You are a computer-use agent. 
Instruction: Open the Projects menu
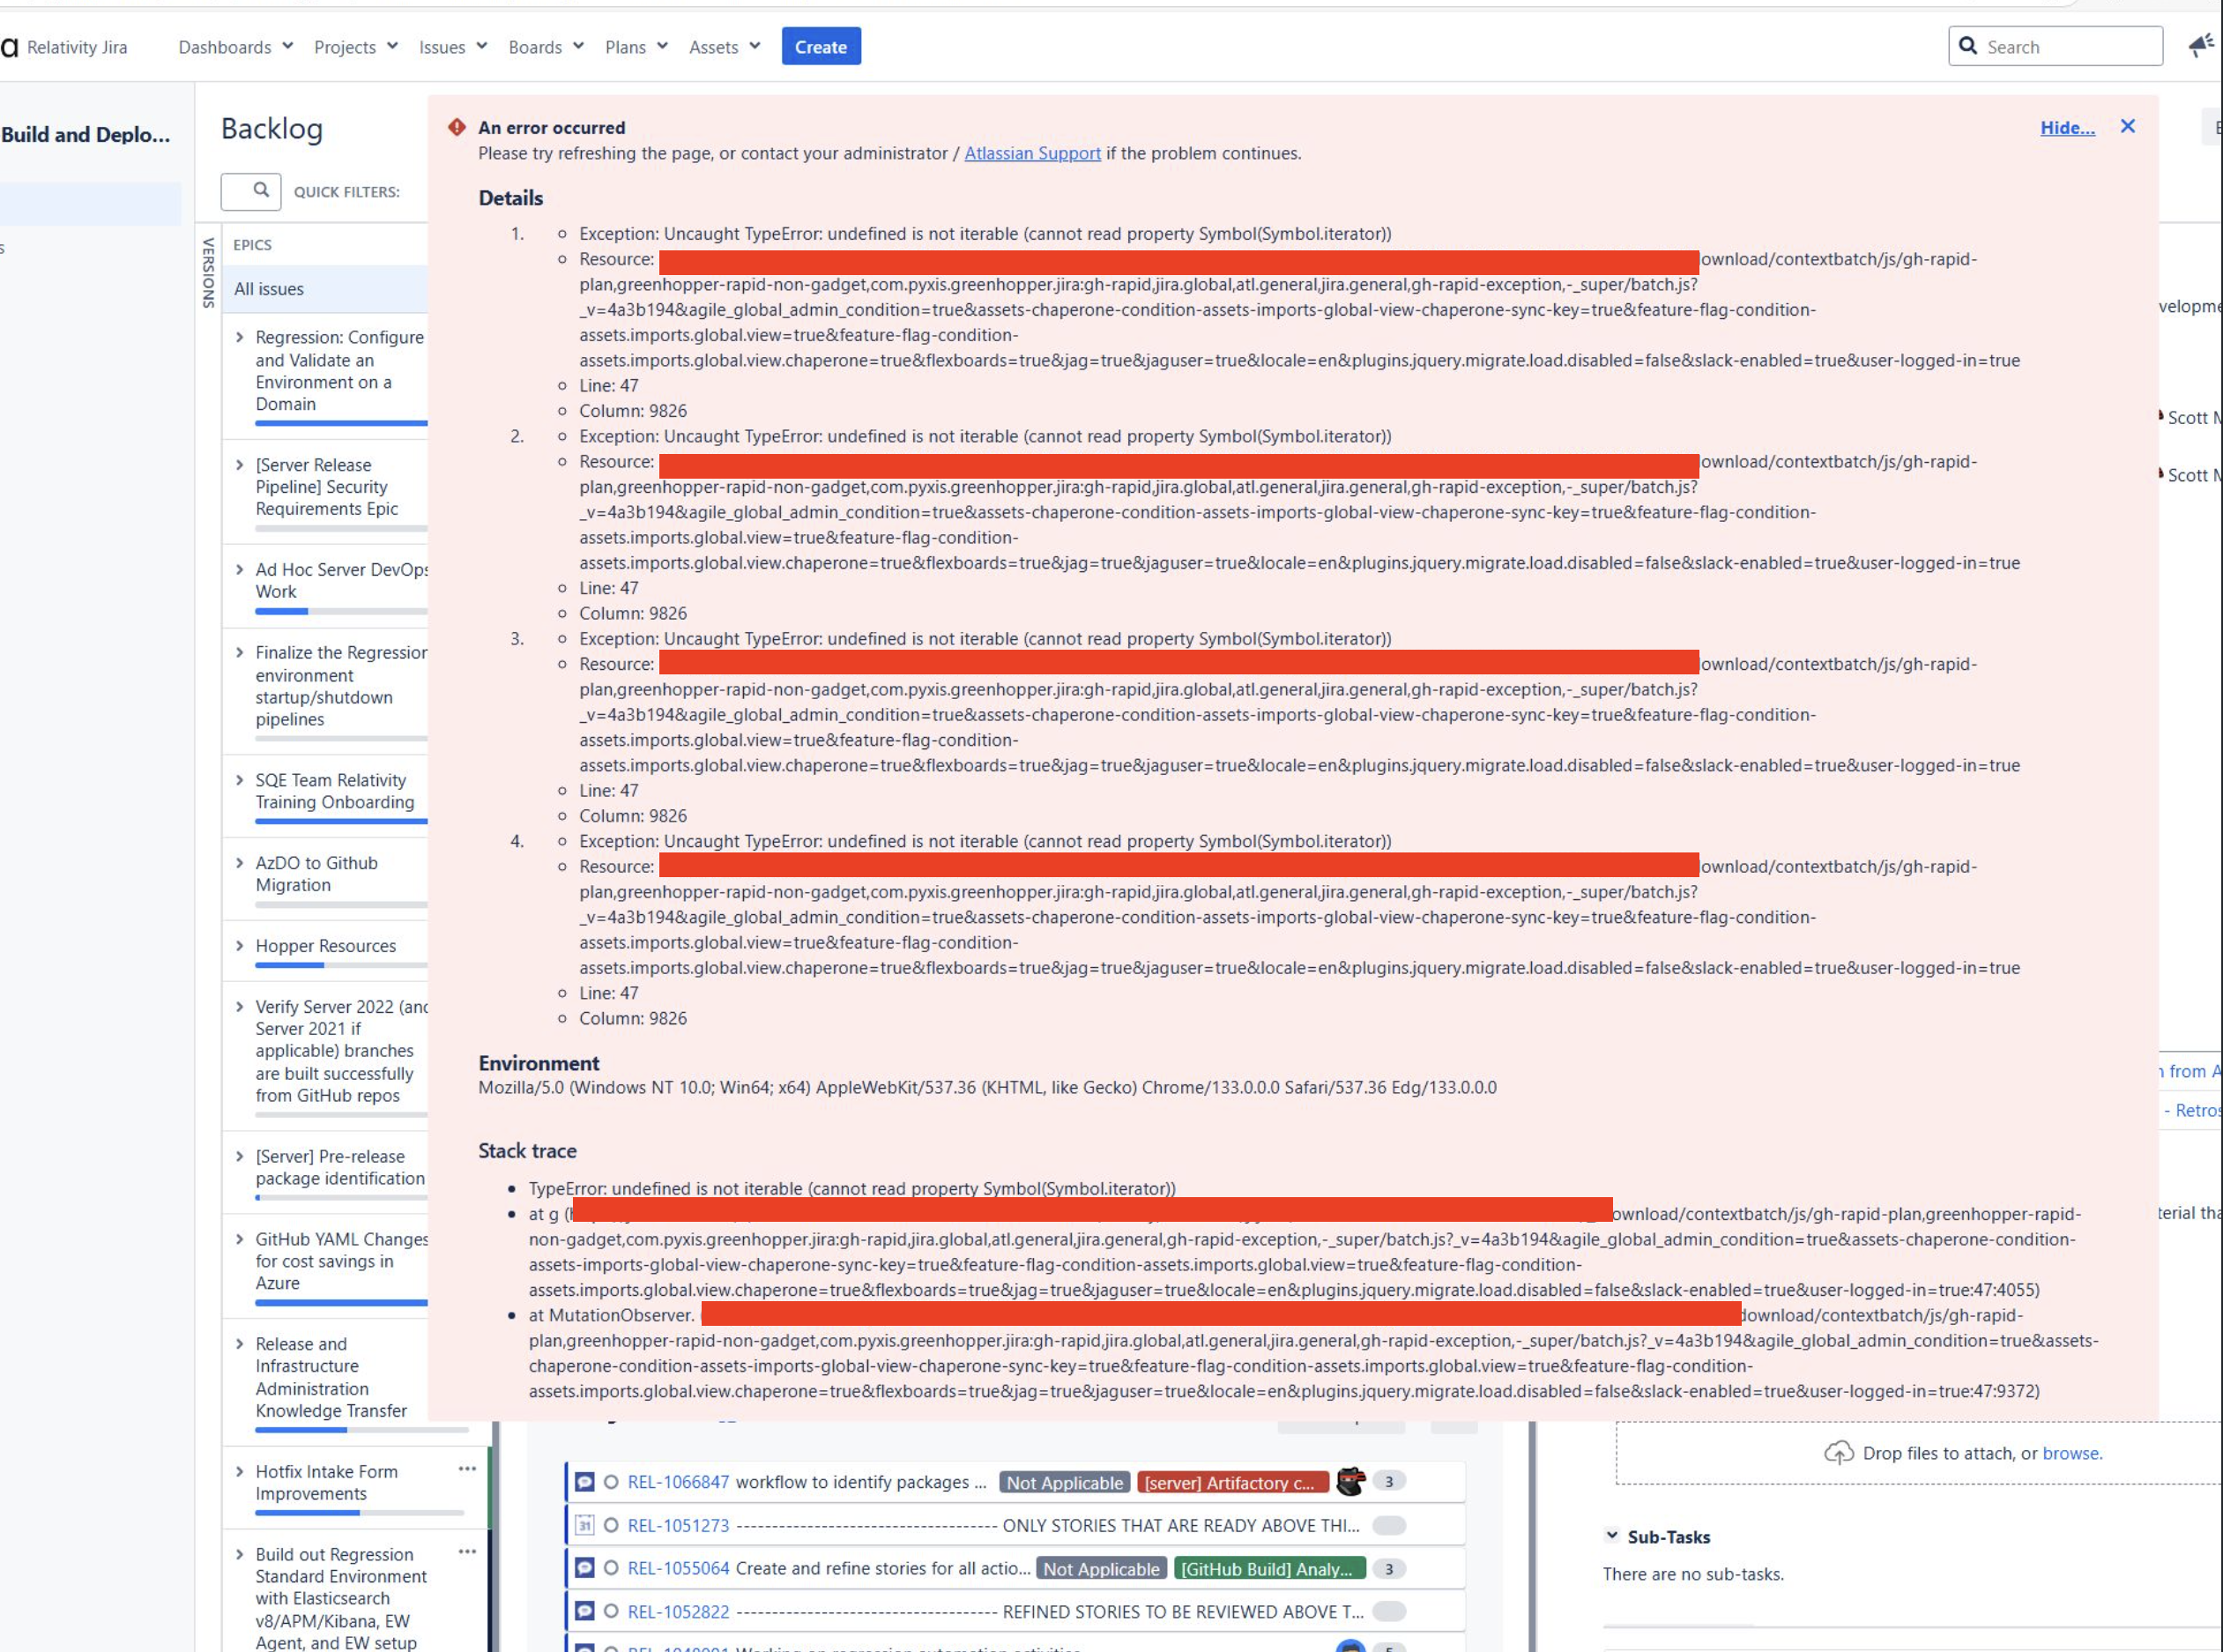click(x=356, y=47)
